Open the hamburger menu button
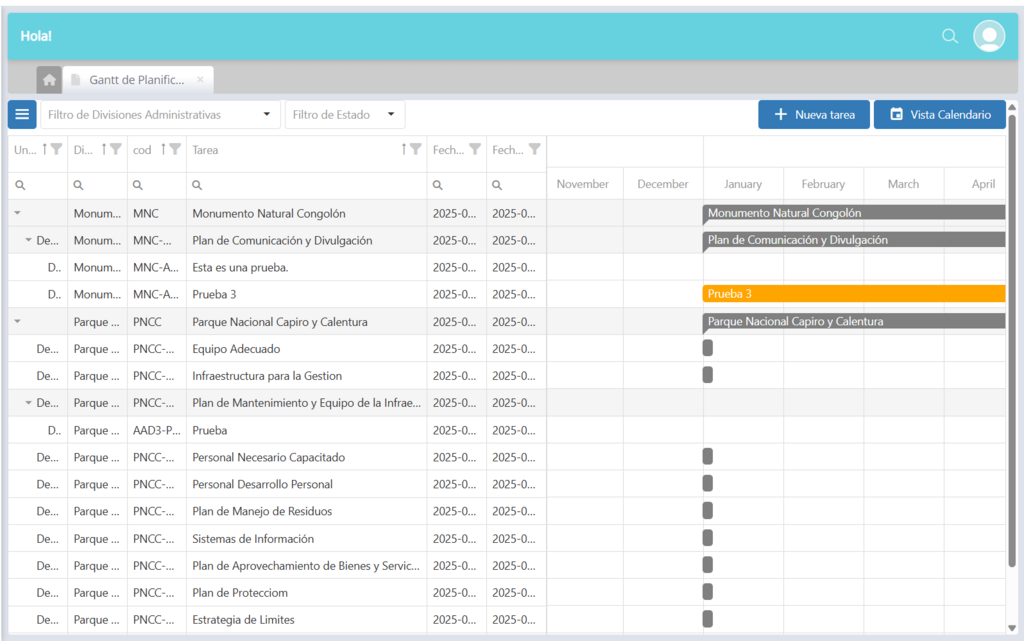The width and height of the screenshot is (1024, 641). pyautogui.click(x=22, y=114)
